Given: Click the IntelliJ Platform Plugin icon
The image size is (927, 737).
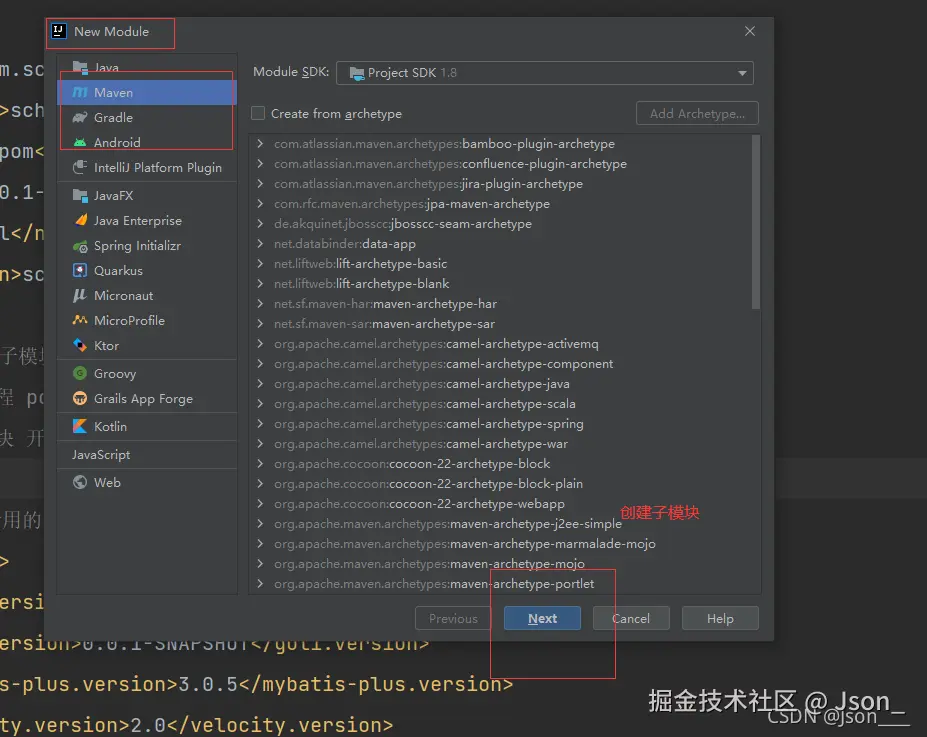Looking at the screenshot, I should [x=80, y=167].
